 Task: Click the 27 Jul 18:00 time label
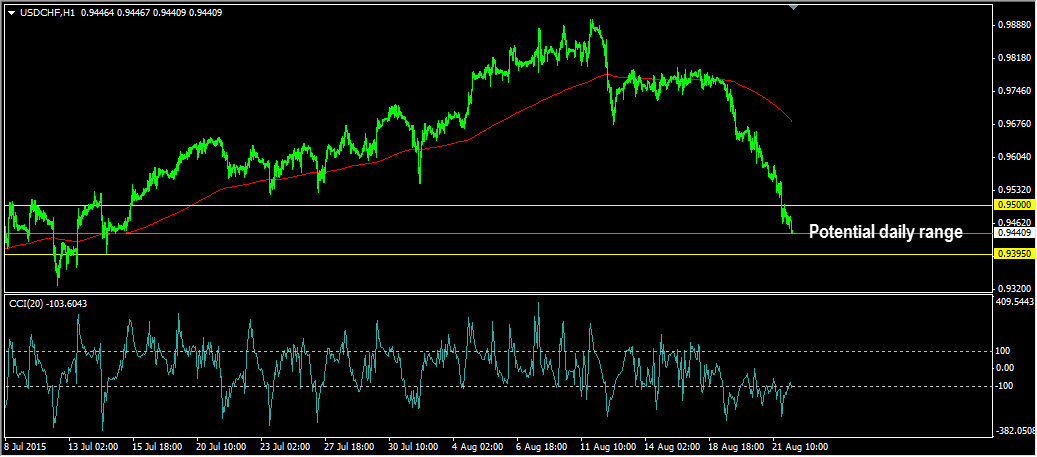pyautogui.click(x=349, y=446)
